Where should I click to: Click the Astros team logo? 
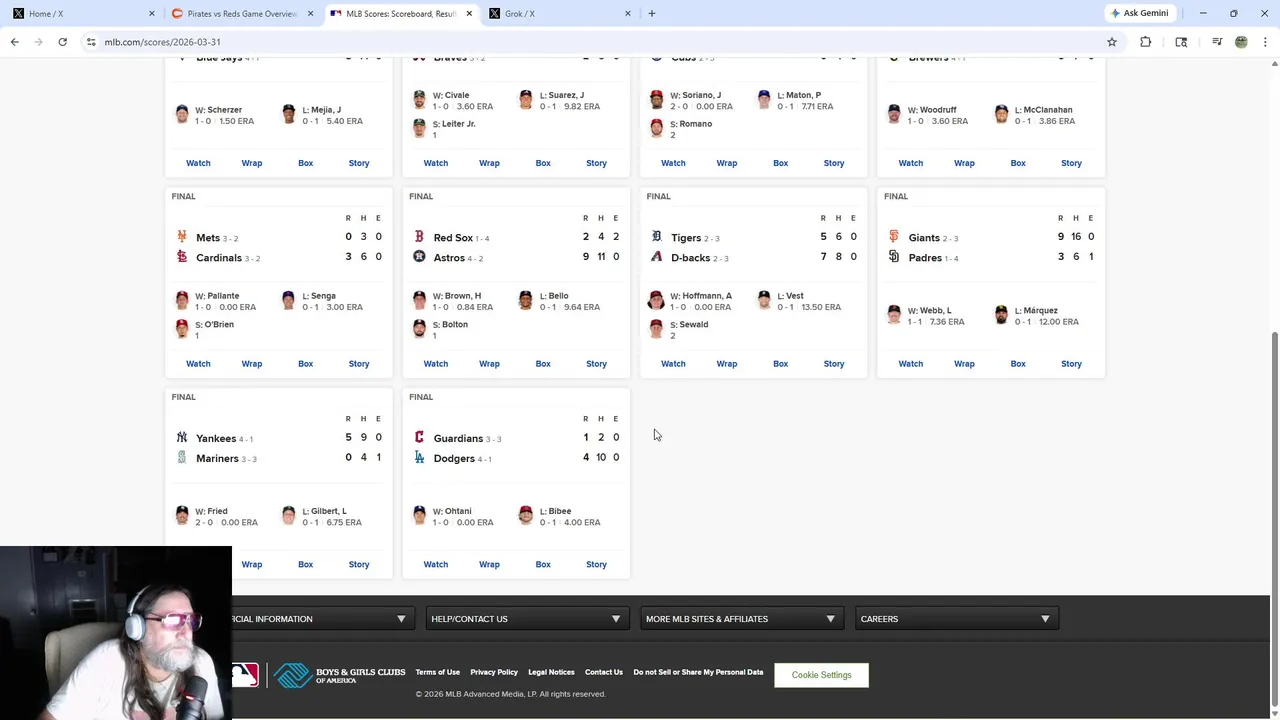419,257
